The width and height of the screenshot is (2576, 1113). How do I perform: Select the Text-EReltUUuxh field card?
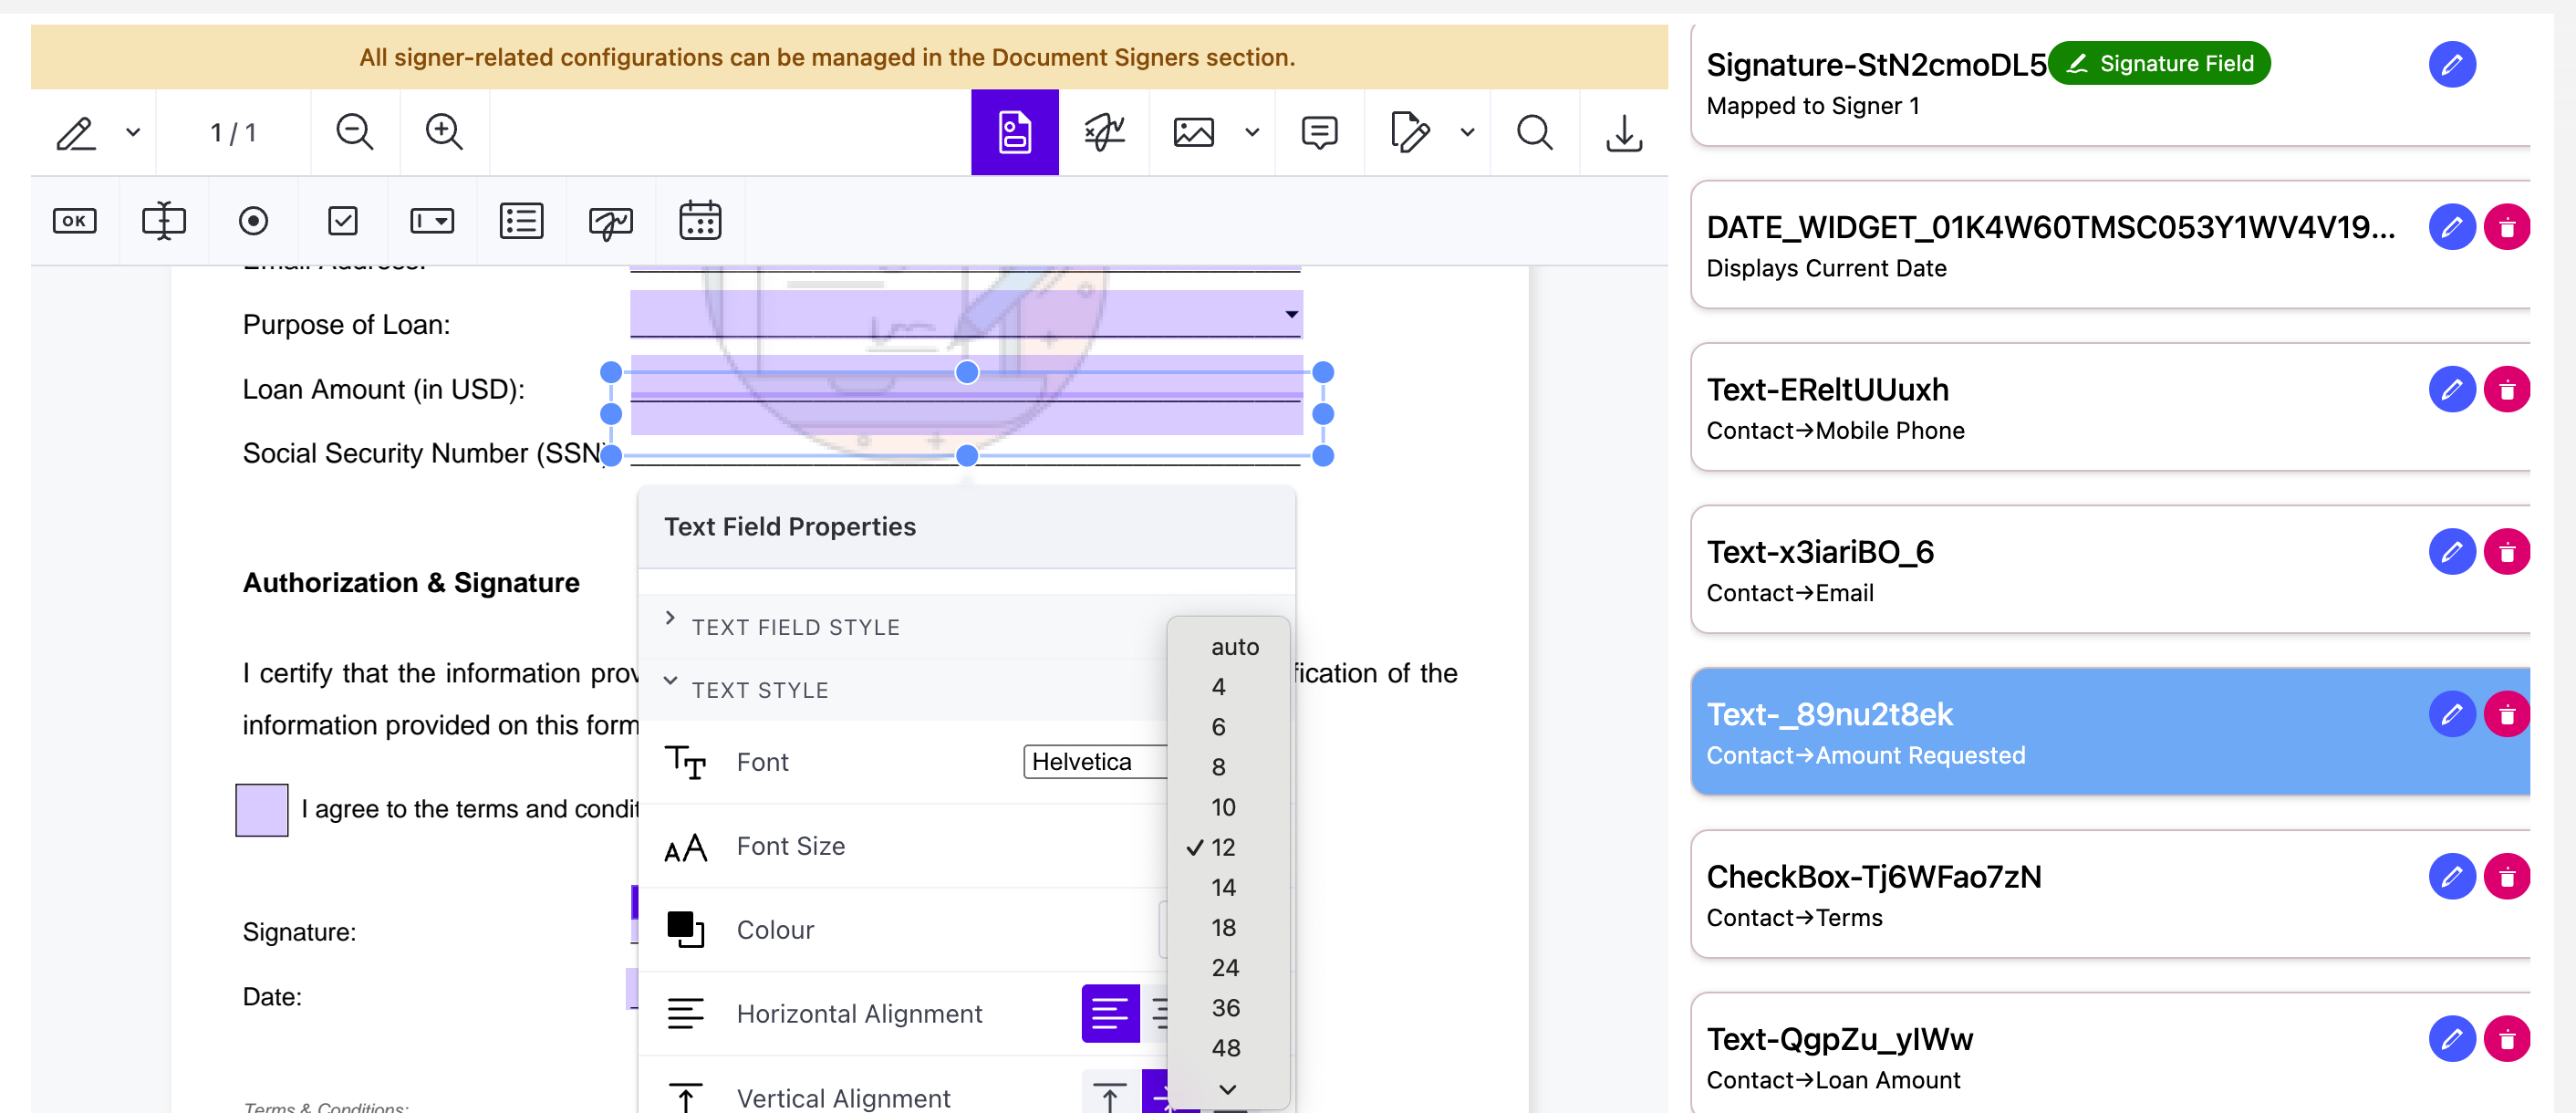click(x=2110, y=407)
